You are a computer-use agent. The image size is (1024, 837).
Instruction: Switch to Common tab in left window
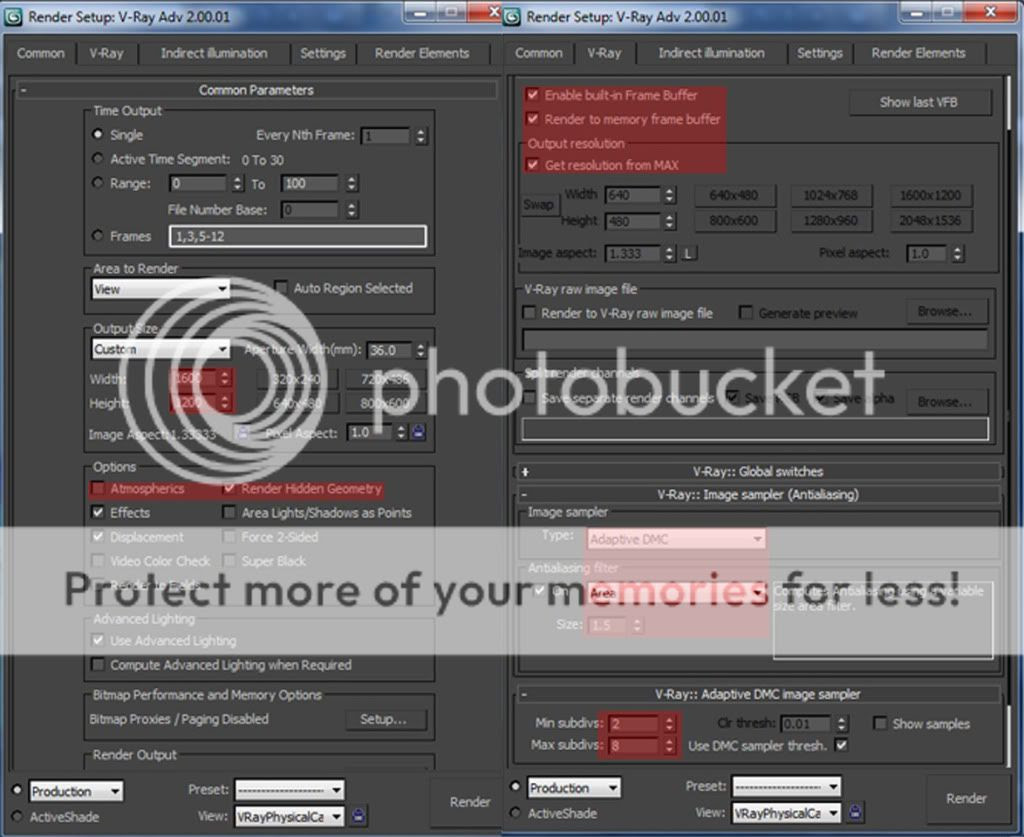pos(40,53)
